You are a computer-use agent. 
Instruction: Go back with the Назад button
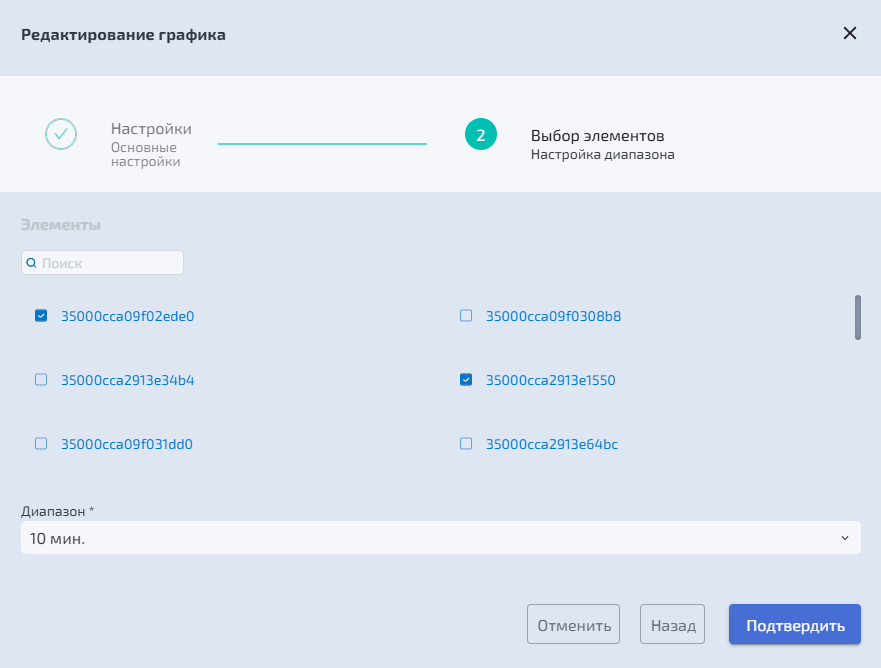[x=672, y=624]
